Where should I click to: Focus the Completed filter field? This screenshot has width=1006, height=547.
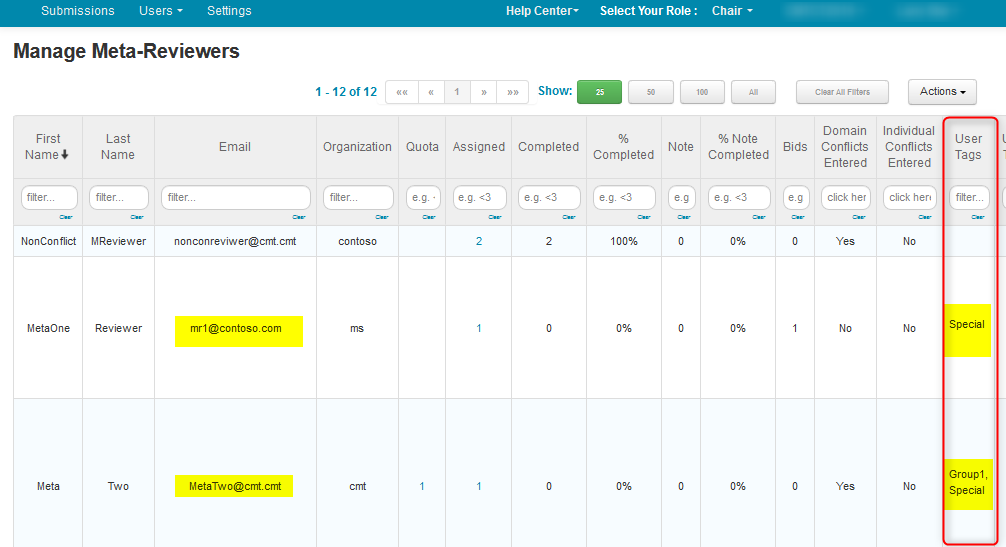click(x=549, y=198)
